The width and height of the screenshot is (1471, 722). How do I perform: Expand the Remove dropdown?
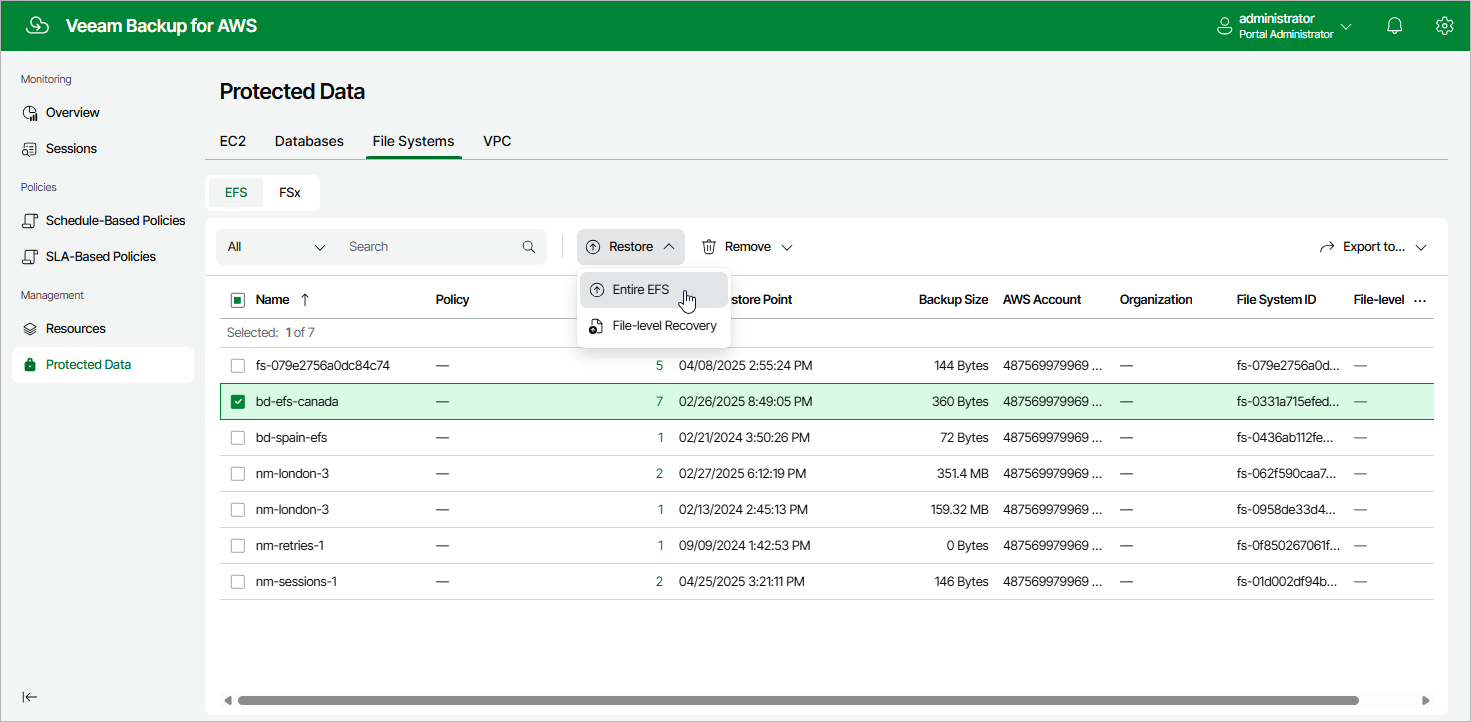[x=787, y=247]
